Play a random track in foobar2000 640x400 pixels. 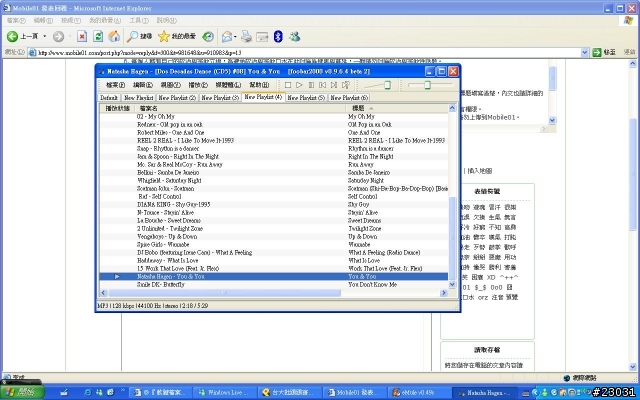point(346,85)
